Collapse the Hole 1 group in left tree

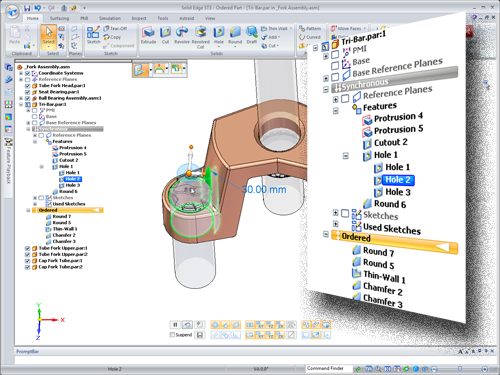[x=42, y=167]
